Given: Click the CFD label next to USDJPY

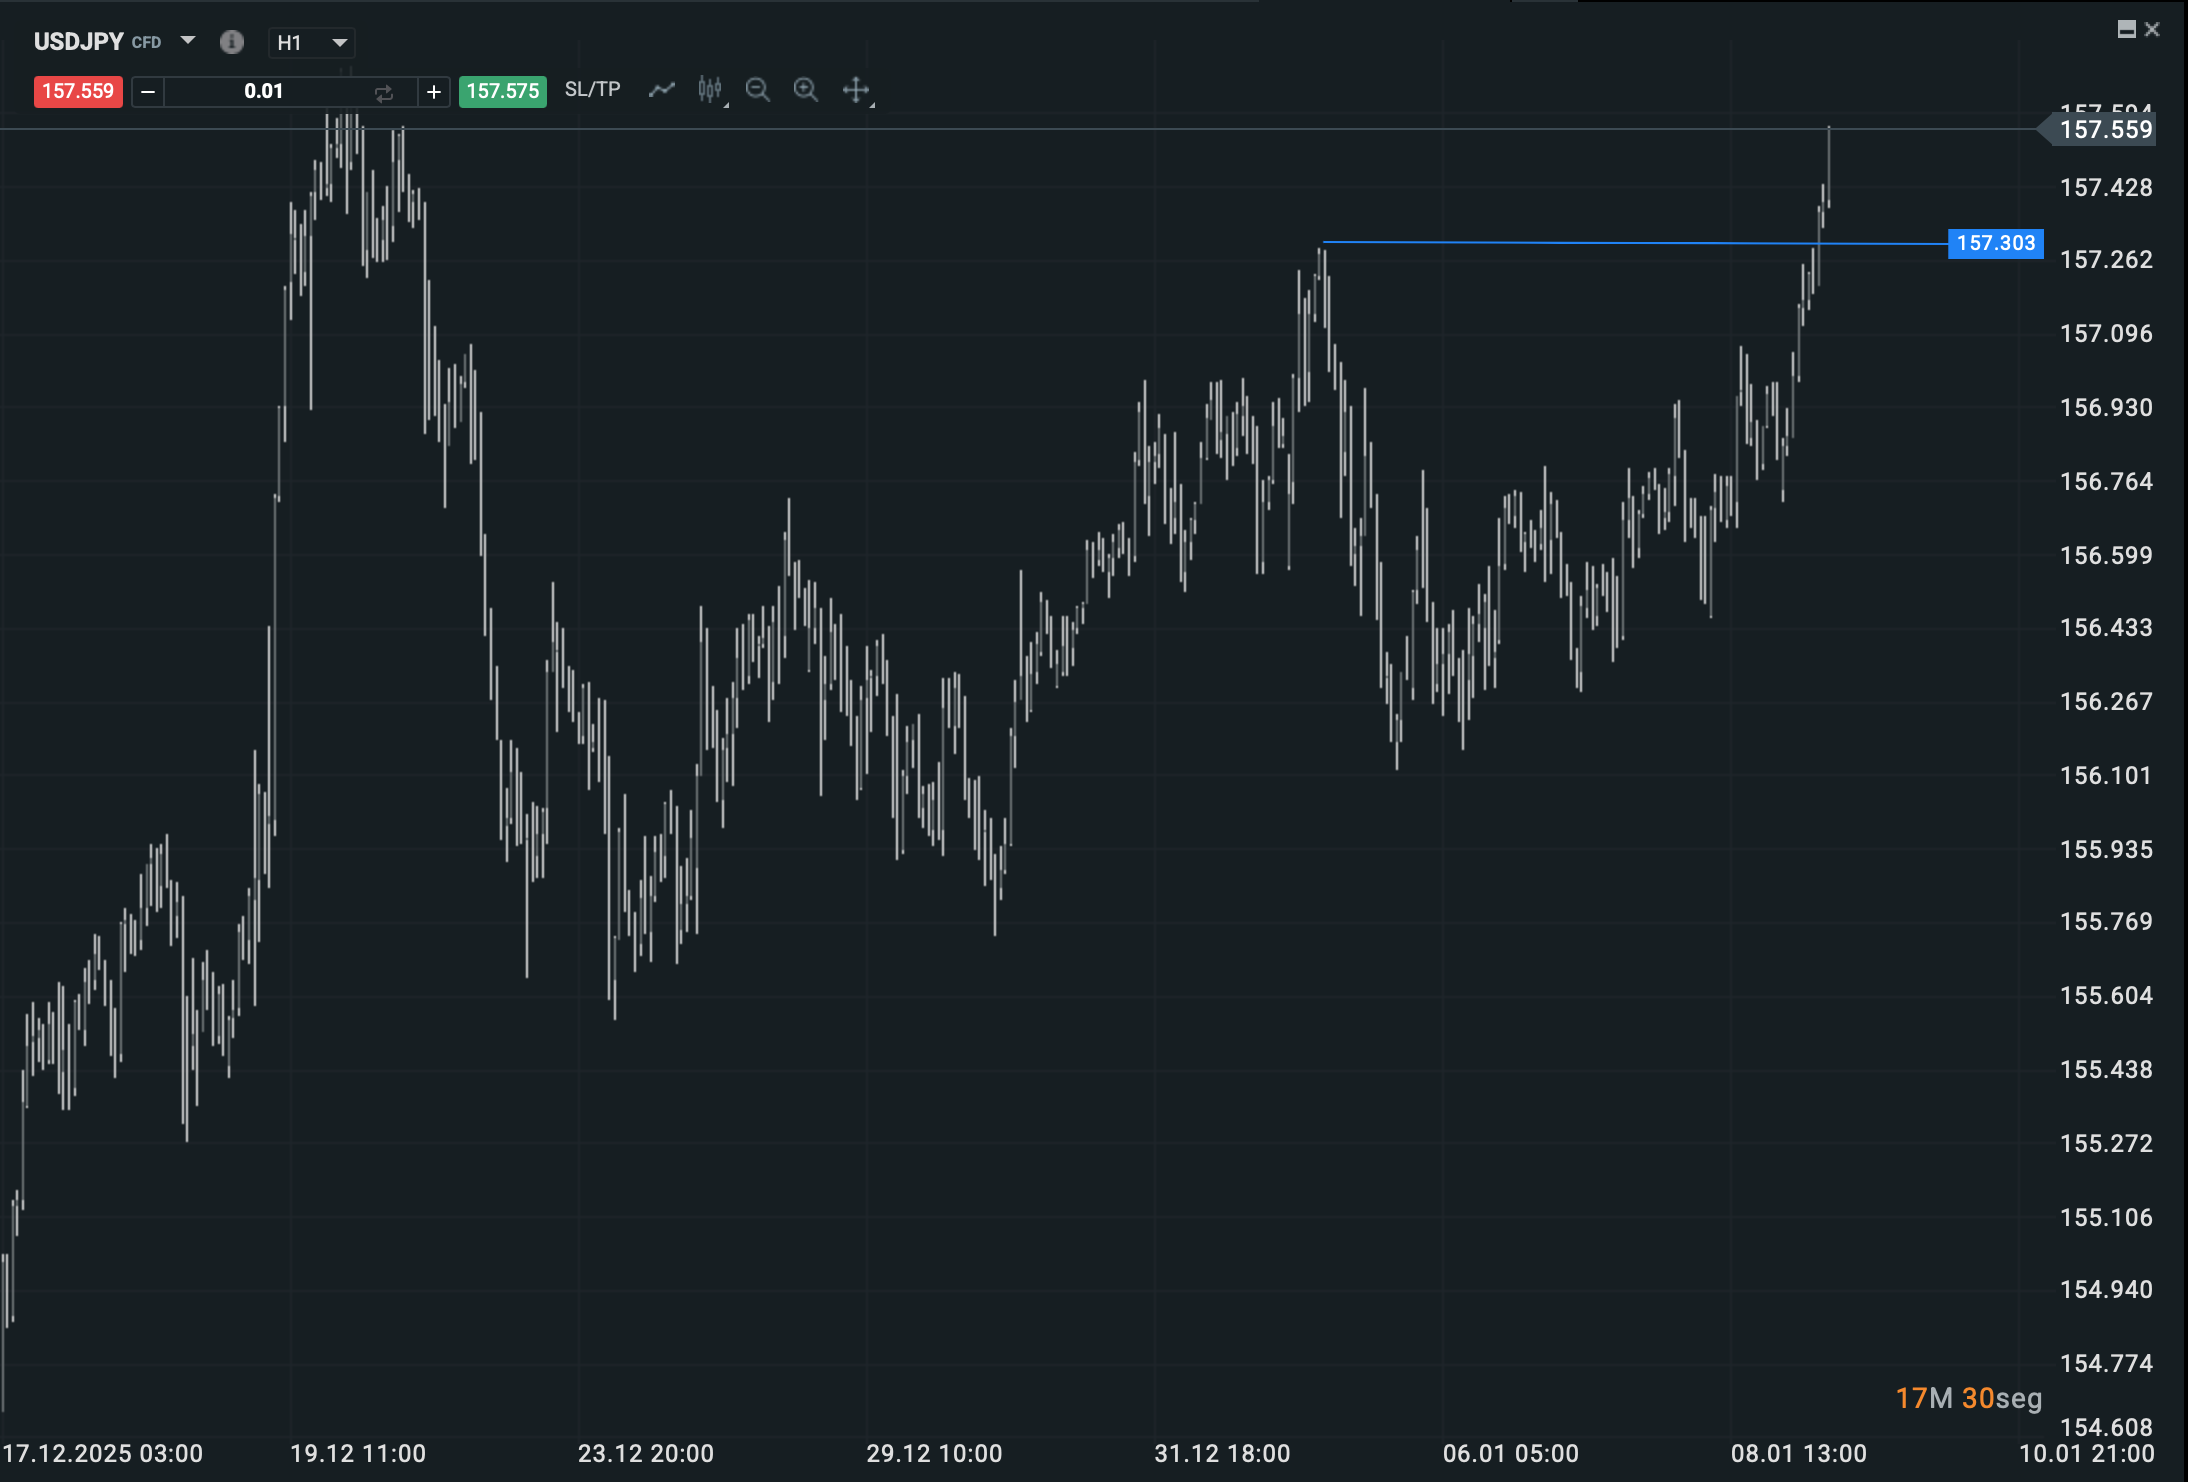Looking at the screenshot, I should (147, 42).
